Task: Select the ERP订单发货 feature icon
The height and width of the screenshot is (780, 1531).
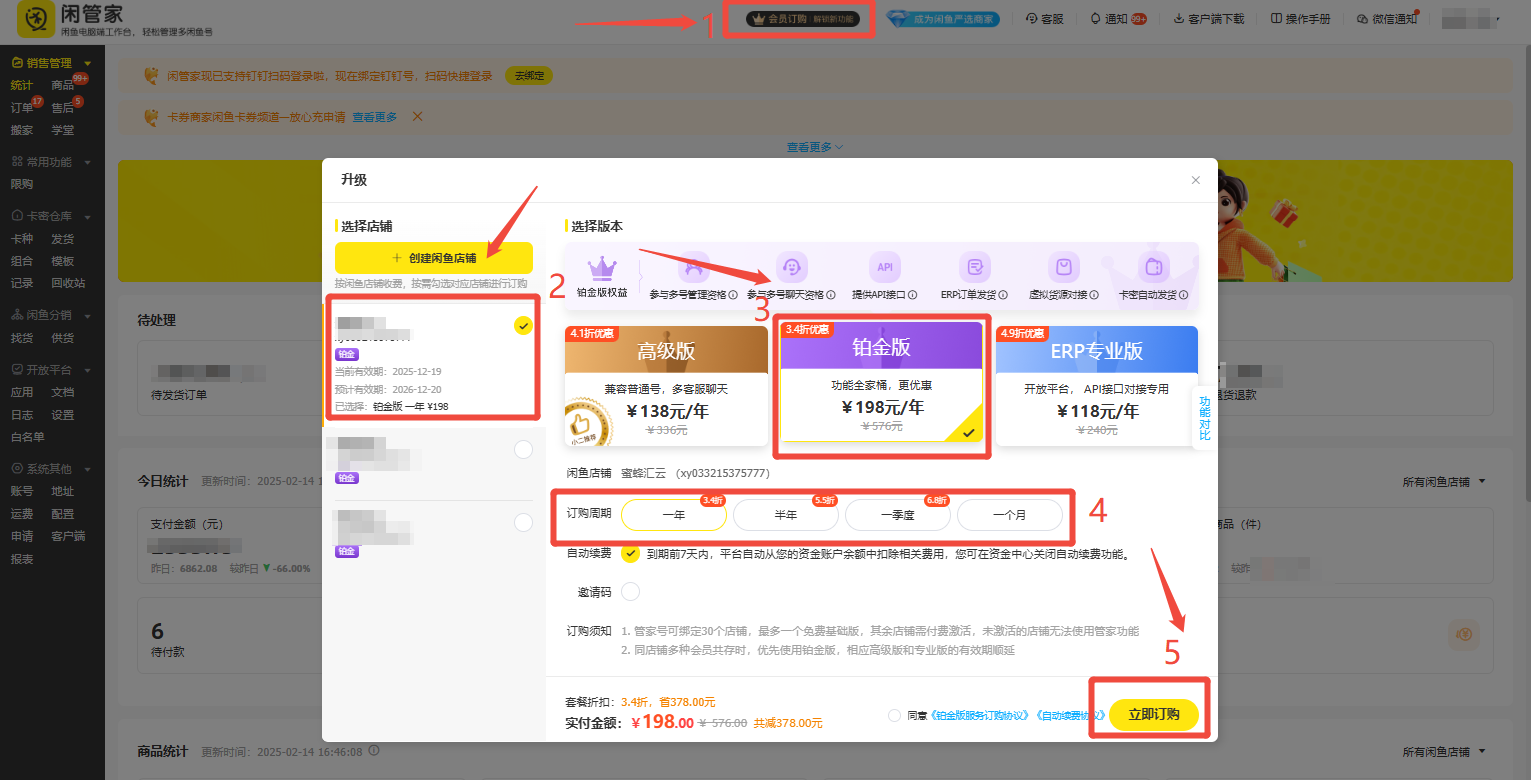Action: [x=973, y=267]
